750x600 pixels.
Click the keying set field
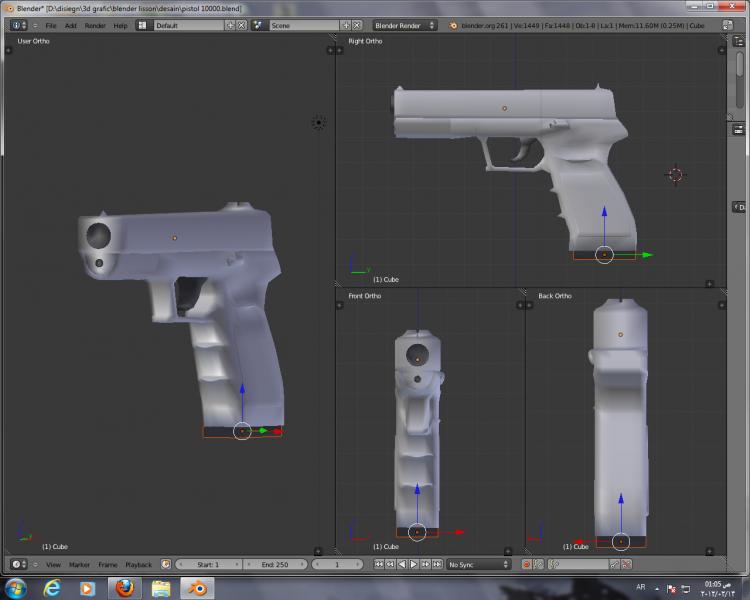(x=583, y=564)
